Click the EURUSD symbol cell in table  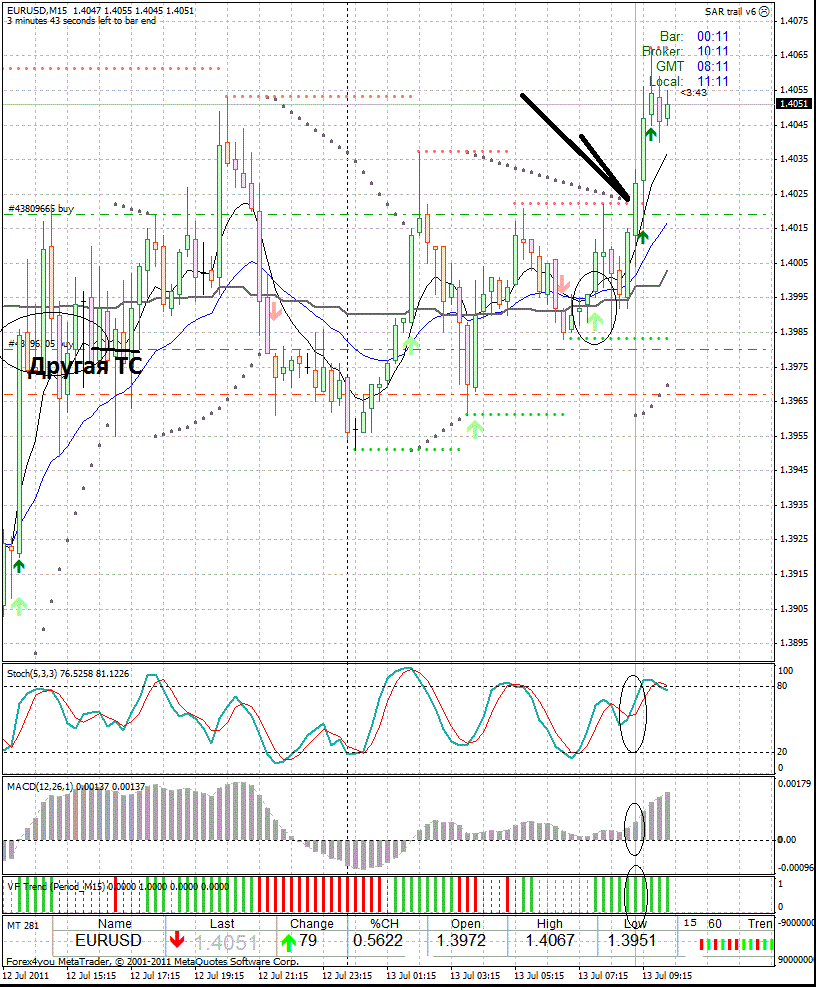pos(108,940)
